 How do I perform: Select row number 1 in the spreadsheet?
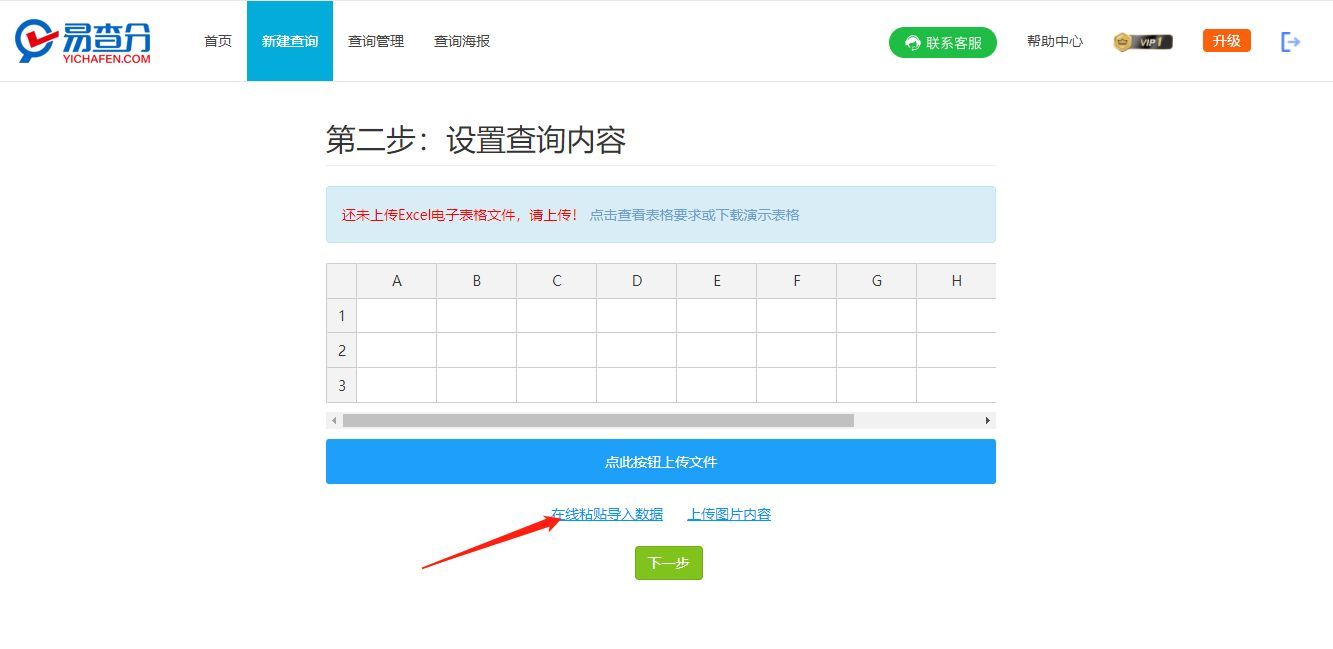pos(341,315)
